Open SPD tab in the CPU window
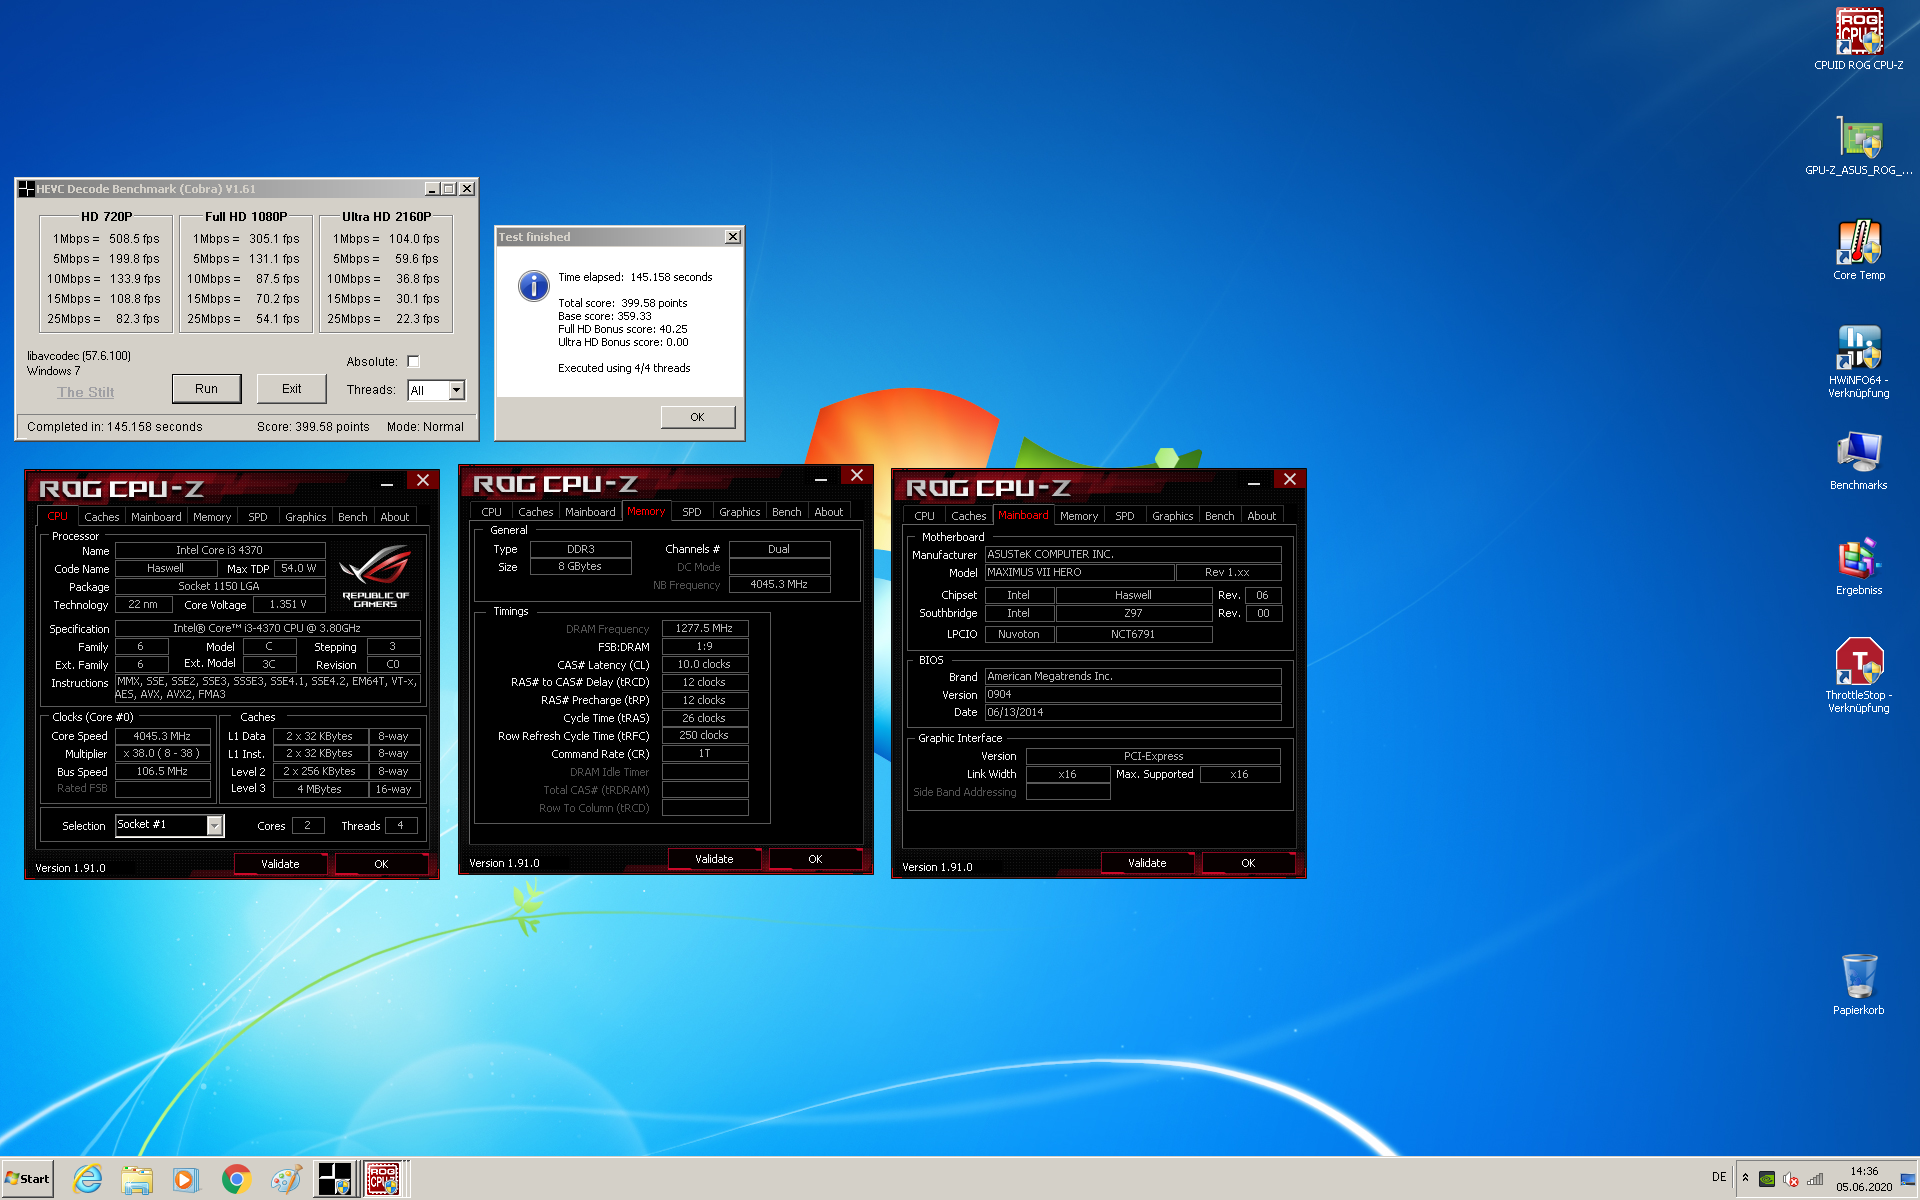The width and height of the screenshot is (1920, 1200). pyautogui.click(x=258, y=517)
